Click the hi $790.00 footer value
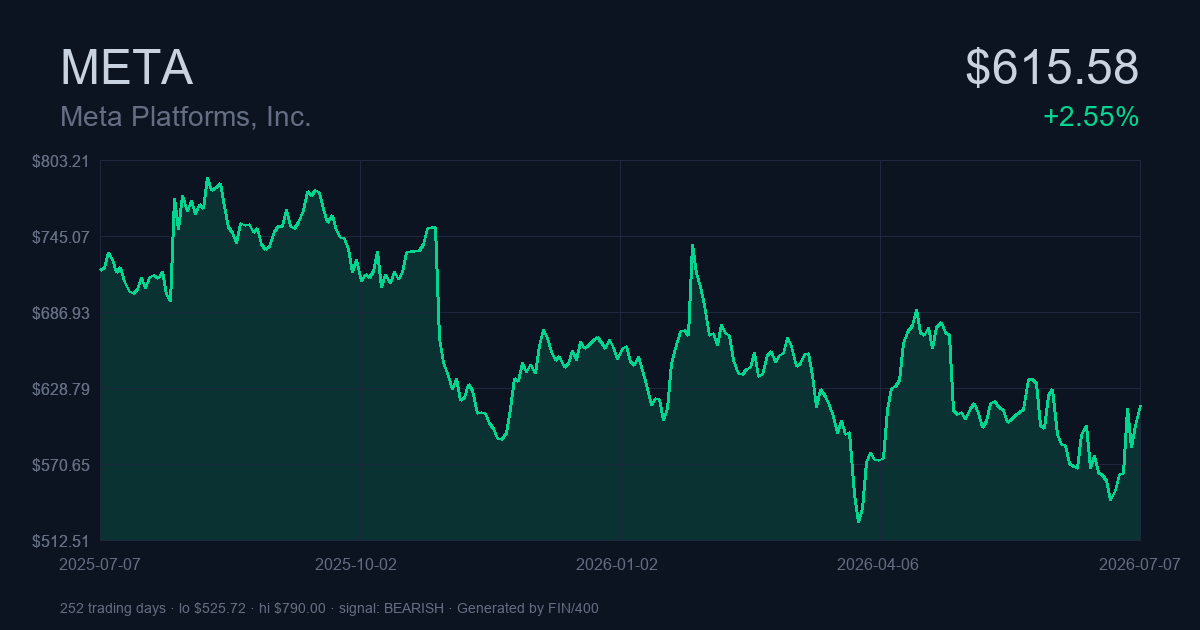Screen dimensions: 1200x630 point(292,608)
